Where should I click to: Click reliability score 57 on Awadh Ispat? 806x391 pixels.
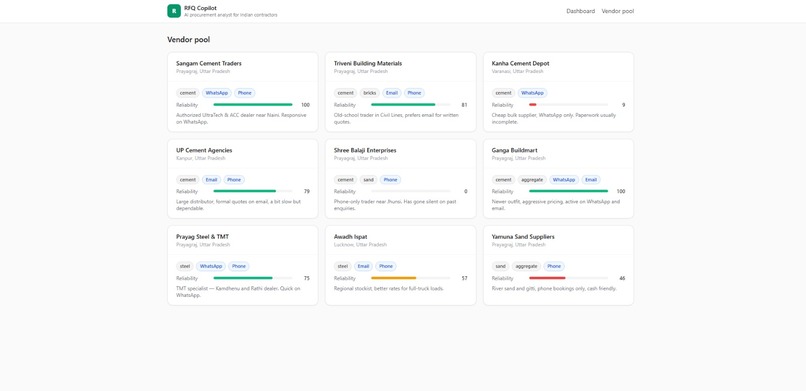(464, 278)
